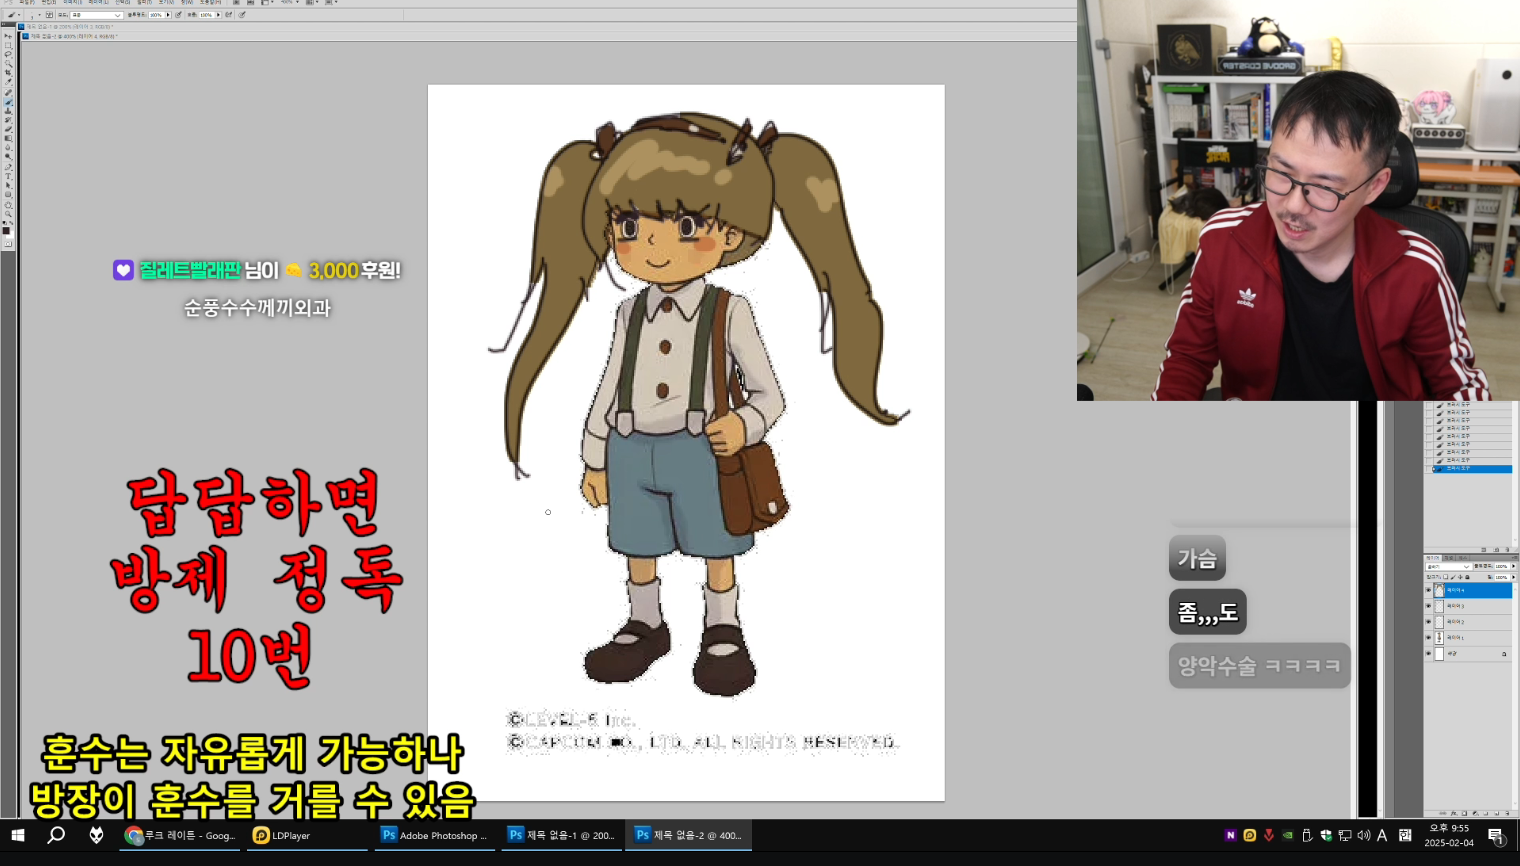Open layer blend mode dropdown
The width and height of the screenshot is (1520, 866).
pos(1449,567)
